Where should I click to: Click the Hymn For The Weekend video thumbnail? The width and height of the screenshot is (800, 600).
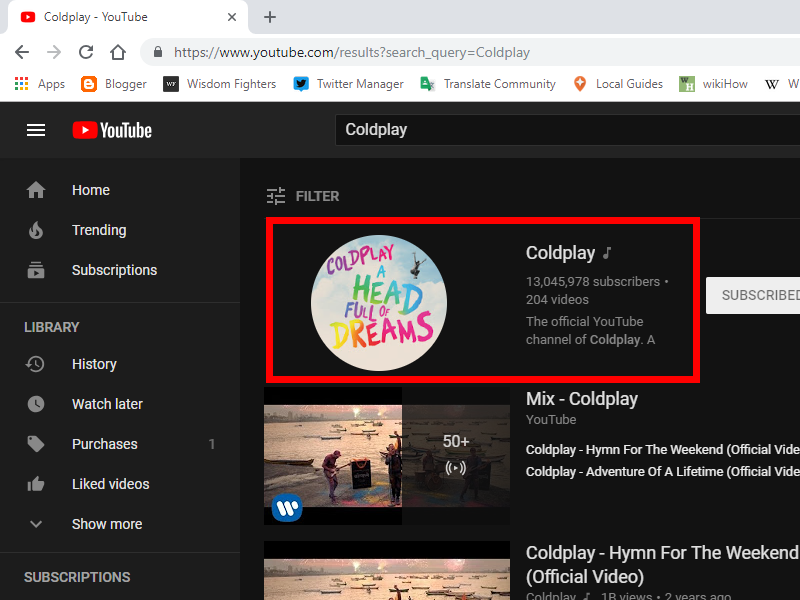coord(387,570)
